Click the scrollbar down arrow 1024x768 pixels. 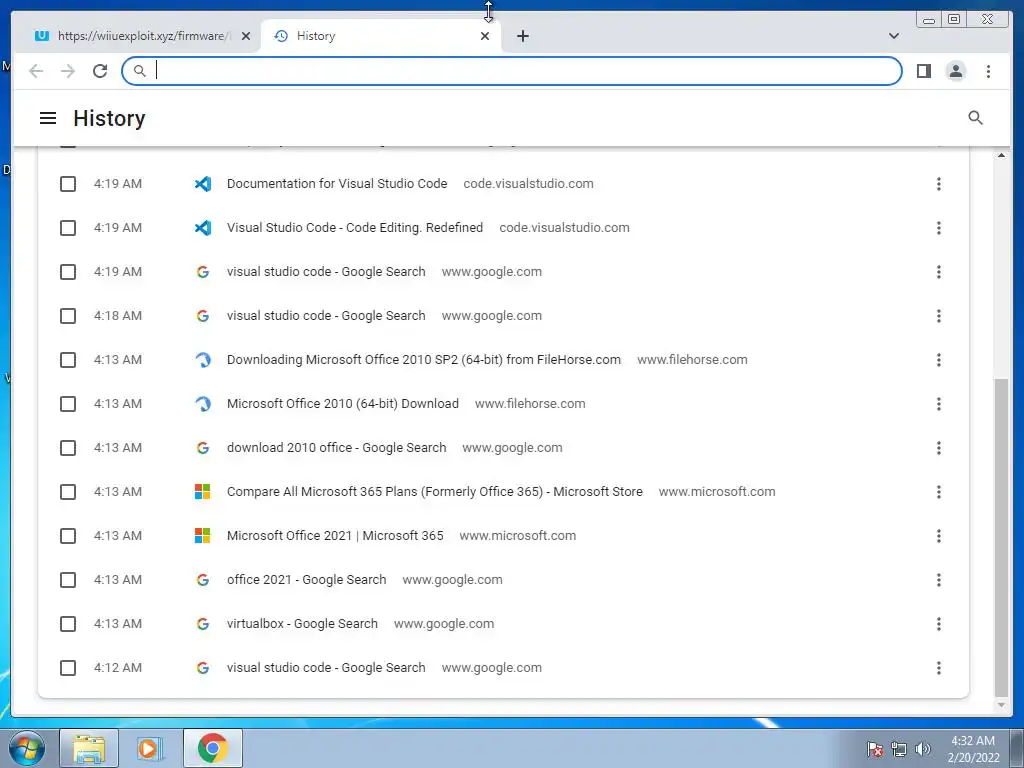[x=1001, y=705]
